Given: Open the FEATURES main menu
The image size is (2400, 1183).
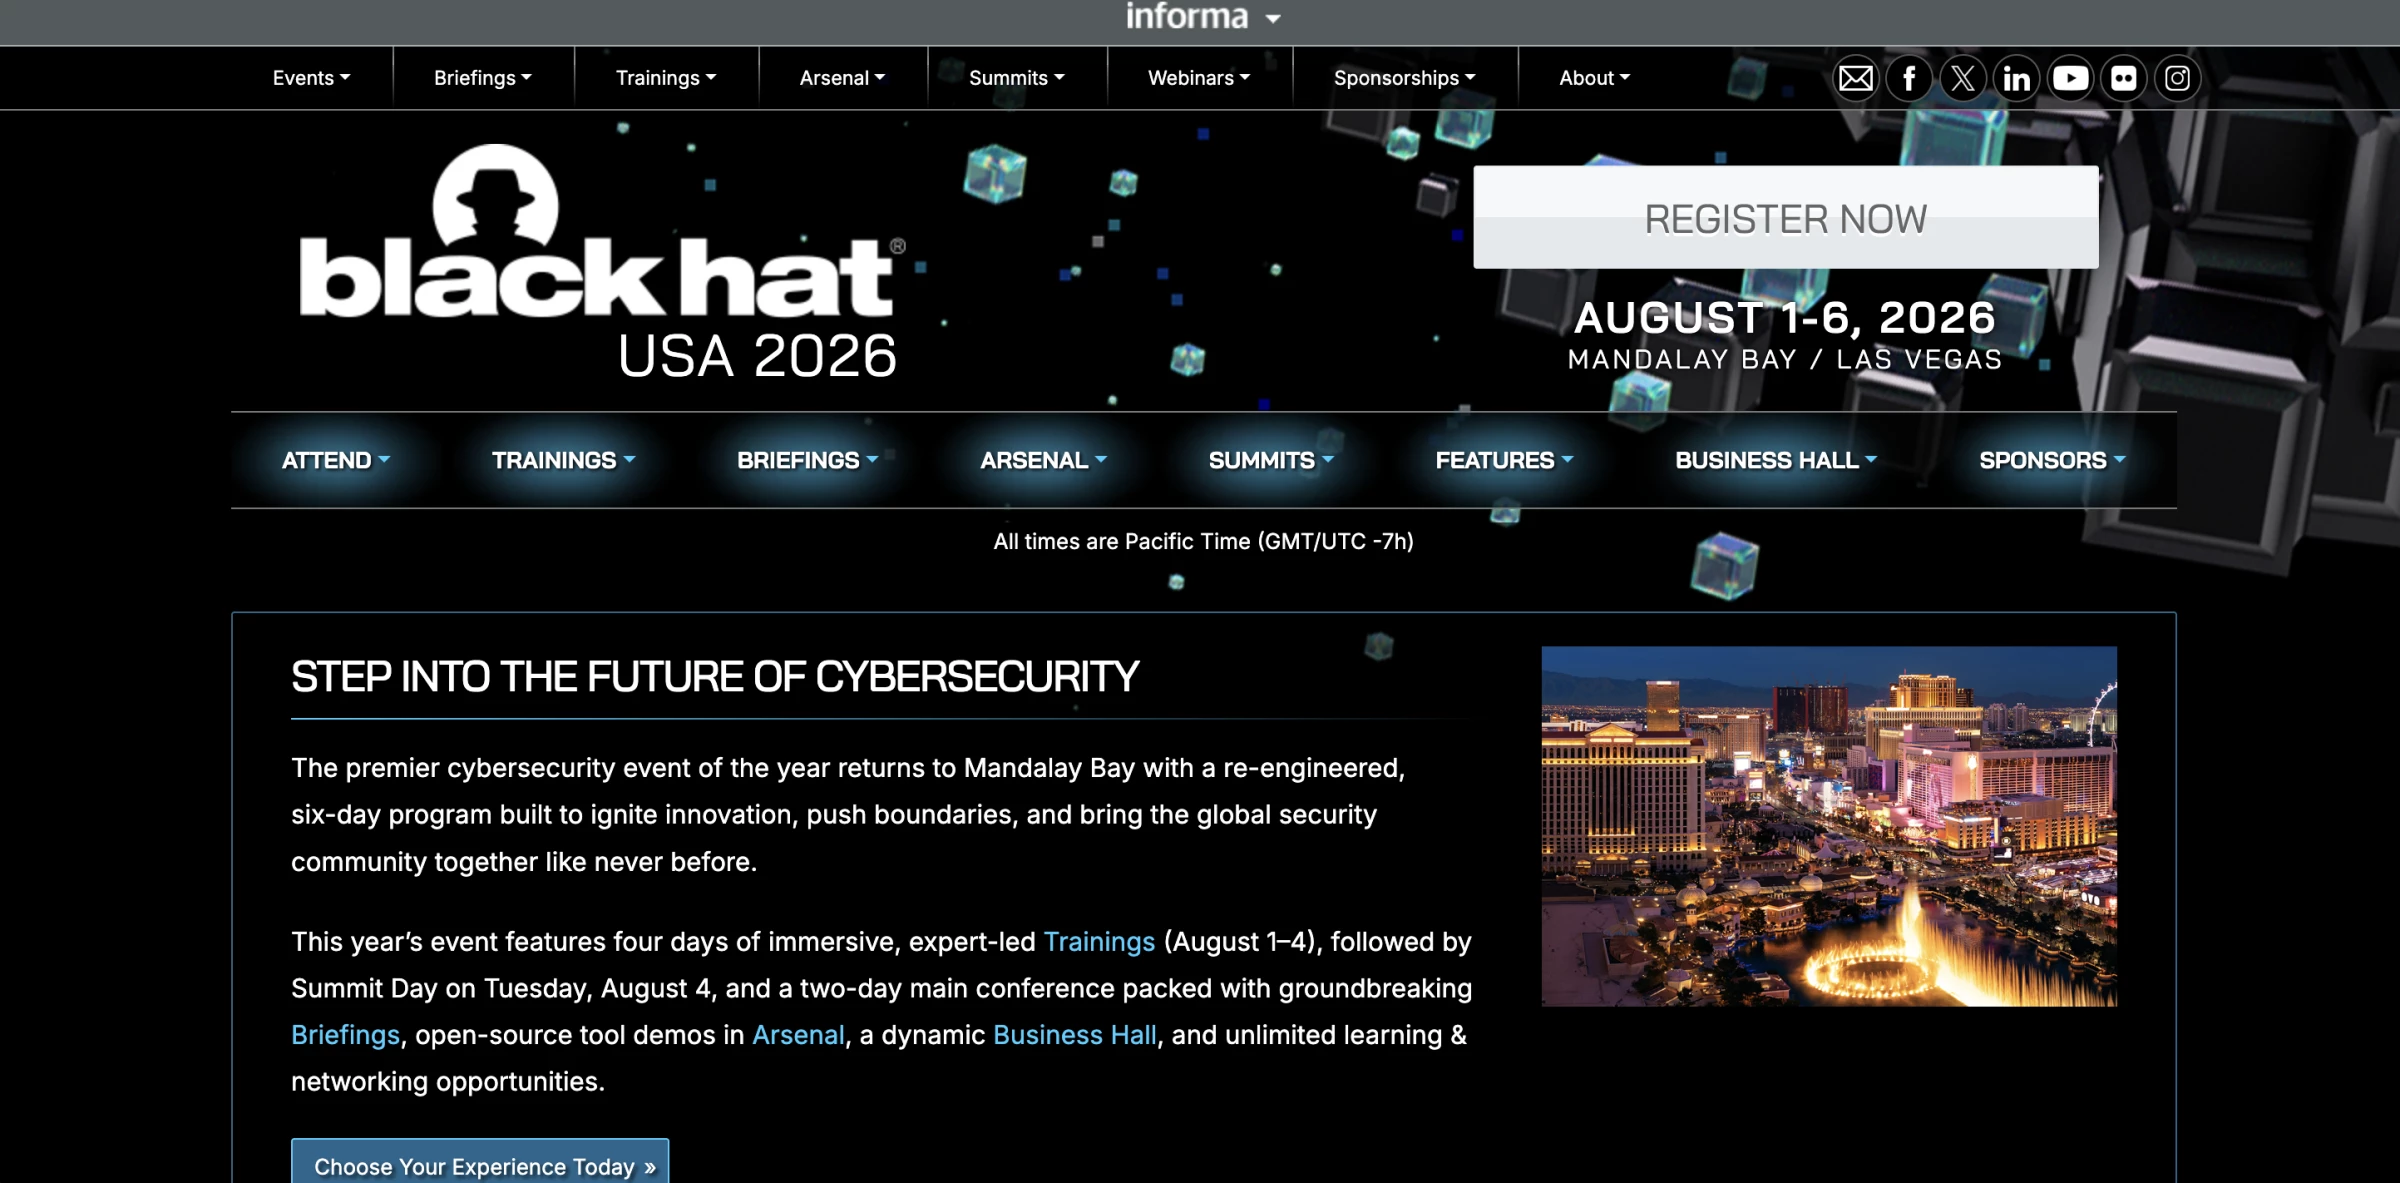Looking at the screenshot, I should [1505, 460].
